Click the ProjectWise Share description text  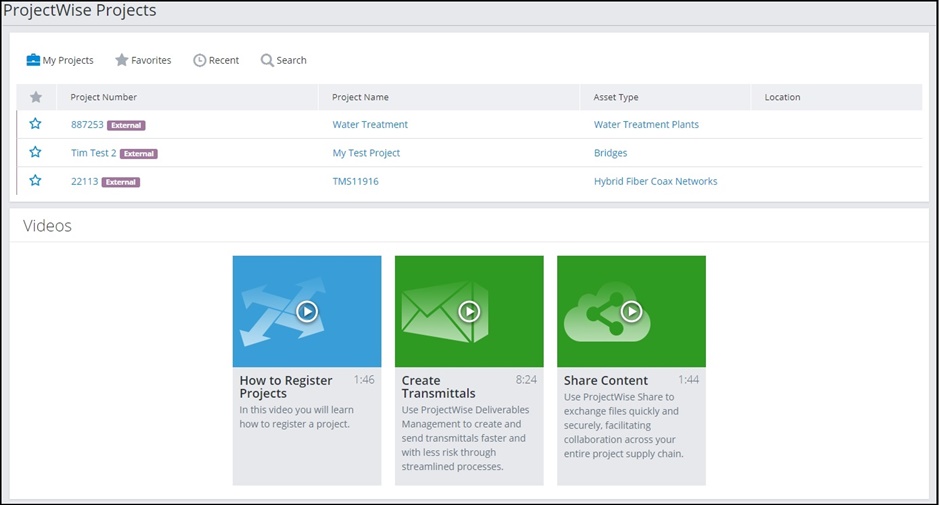click(x=623, y=425)
